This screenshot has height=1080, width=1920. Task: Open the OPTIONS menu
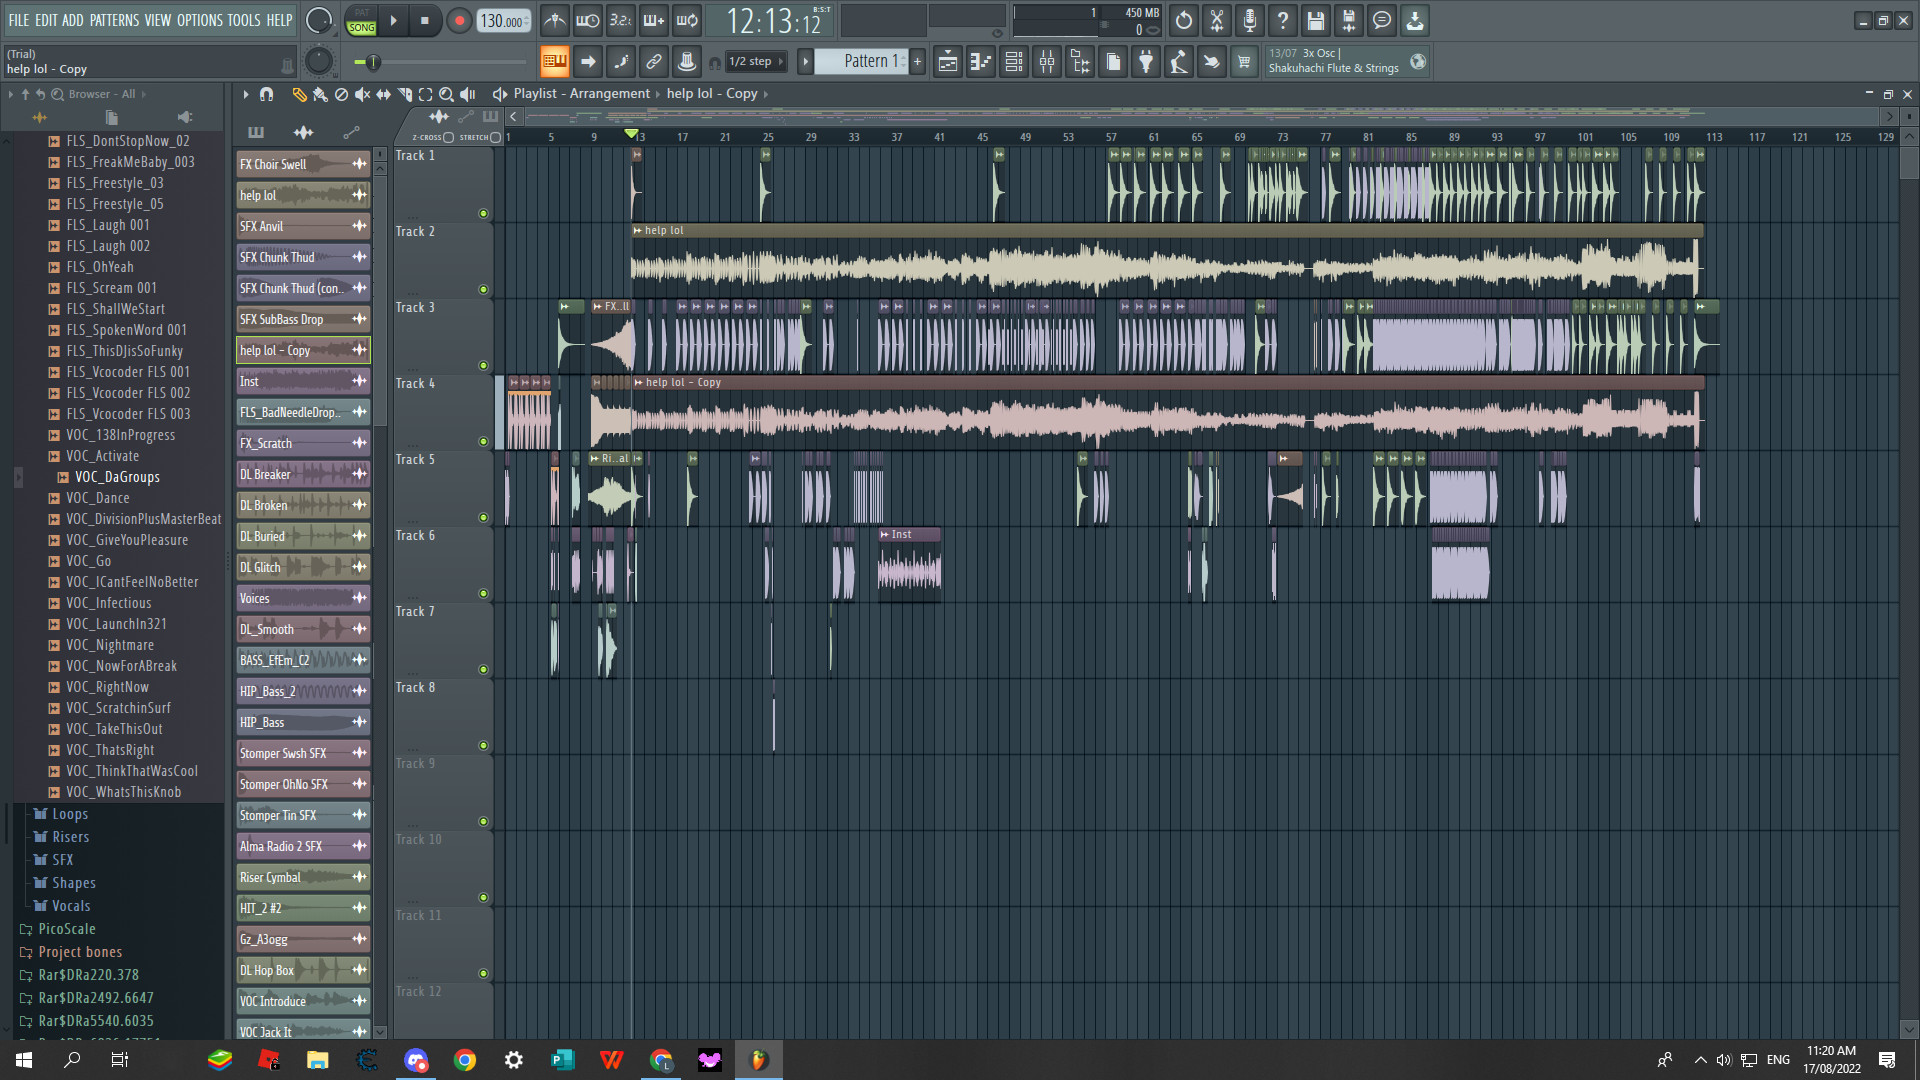click(x=203, y=17)
